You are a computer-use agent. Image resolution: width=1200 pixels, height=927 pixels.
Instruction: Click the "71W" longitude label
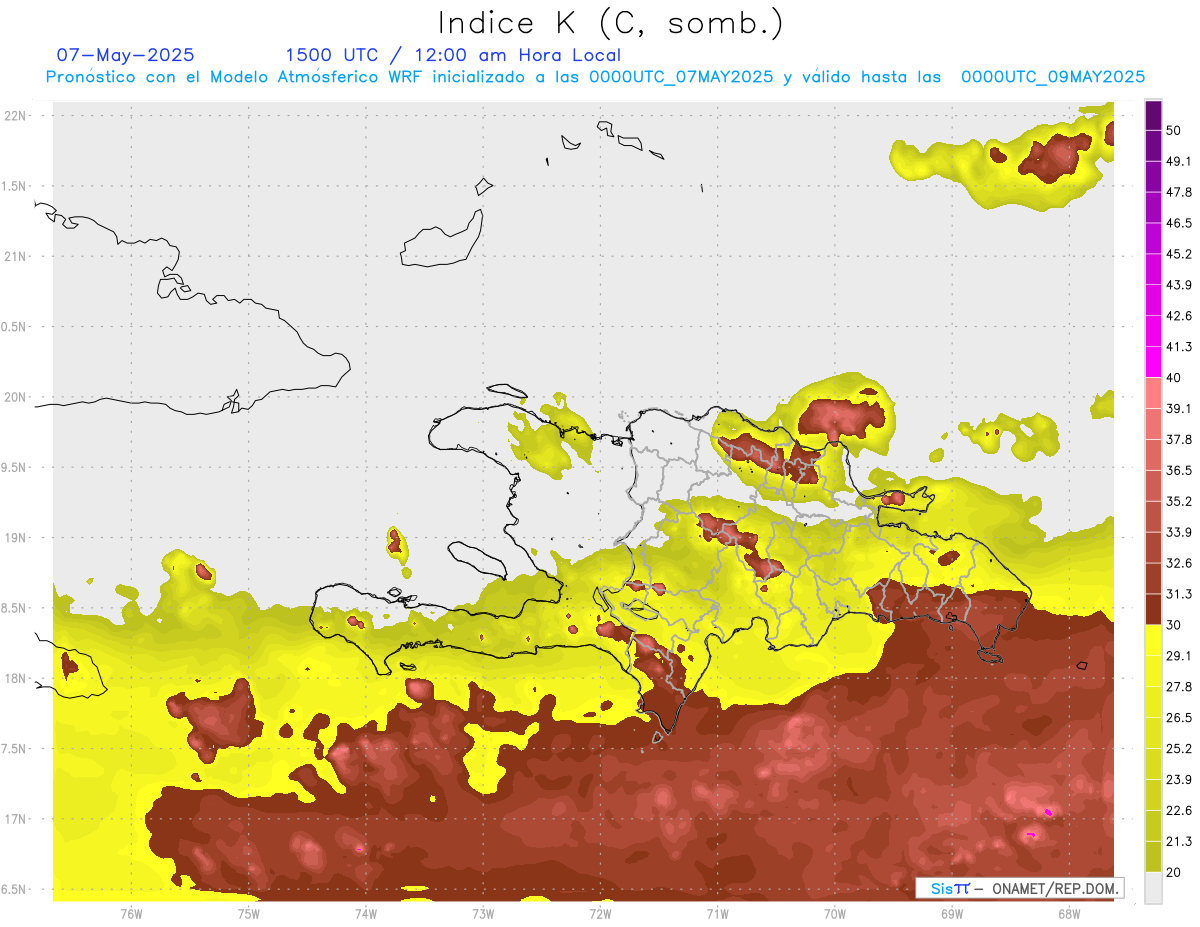click(717, 913)
